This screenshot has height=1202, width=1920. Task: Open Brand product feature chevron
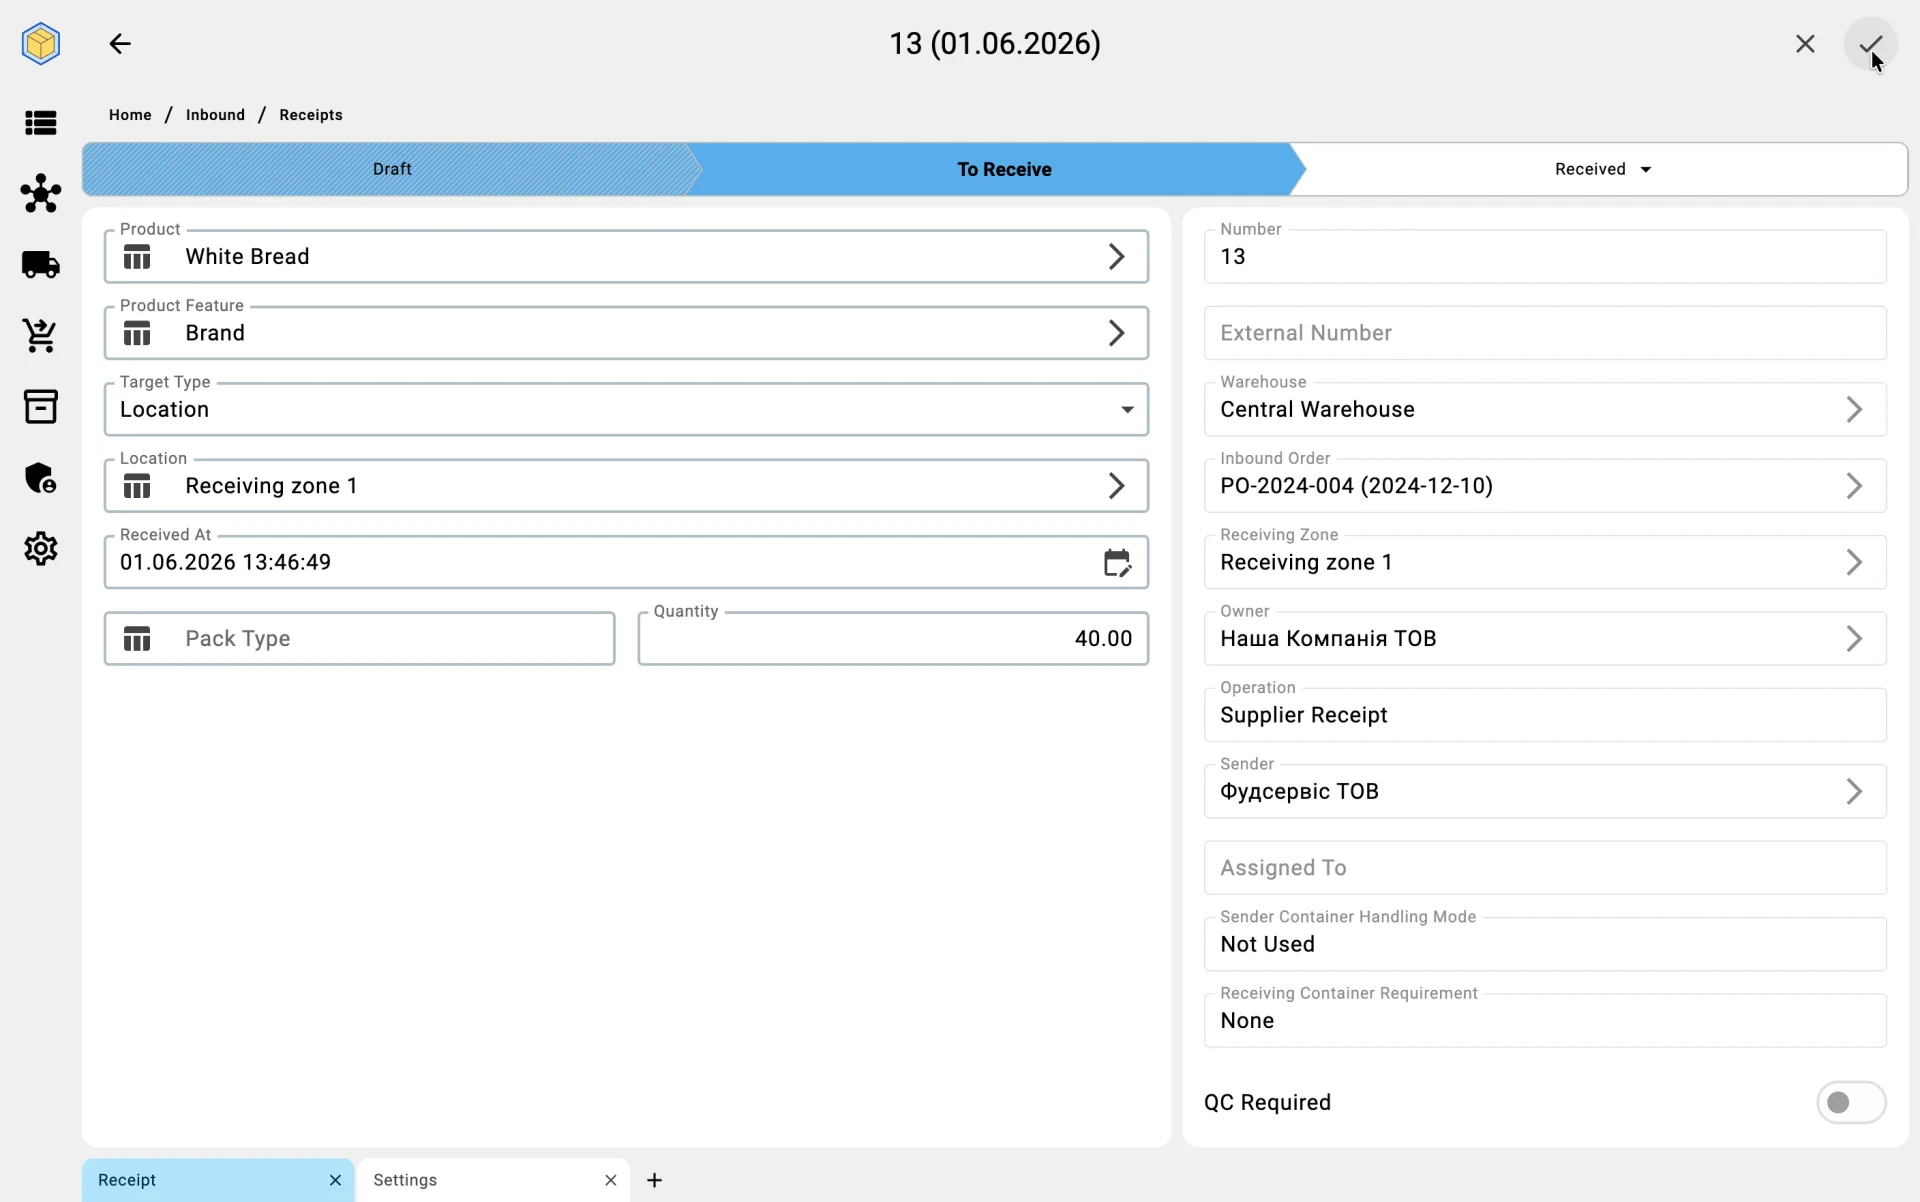1117,333
